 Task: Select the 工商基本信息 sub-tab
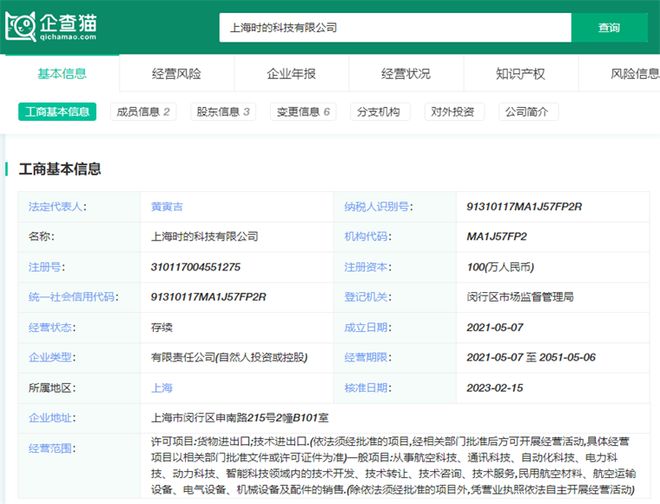click(57, 112)
